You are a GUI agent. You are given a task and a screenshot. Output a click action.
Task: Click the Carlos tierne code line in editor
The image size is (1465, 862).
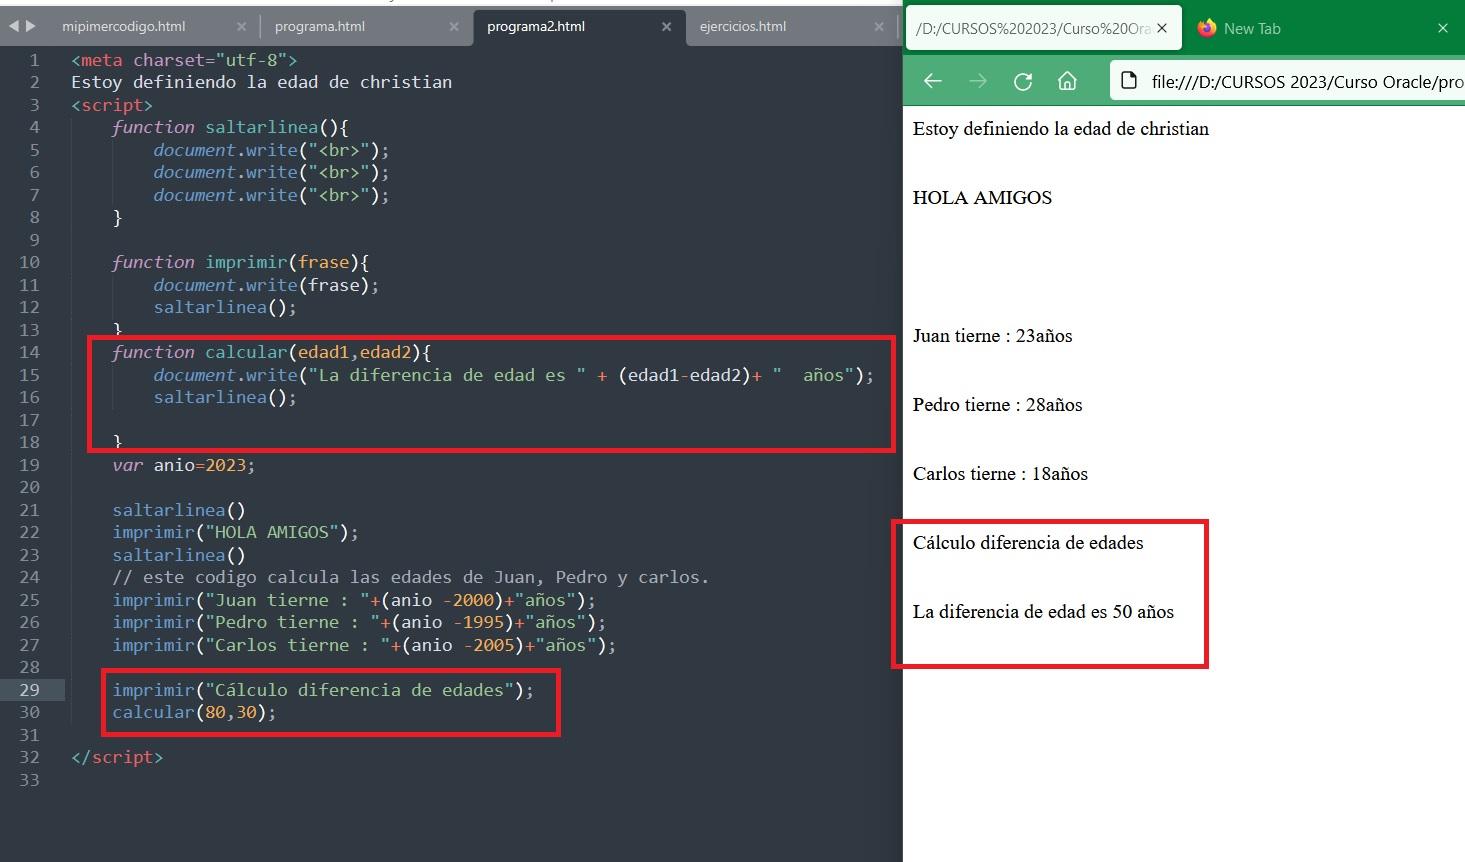point(364,645)
